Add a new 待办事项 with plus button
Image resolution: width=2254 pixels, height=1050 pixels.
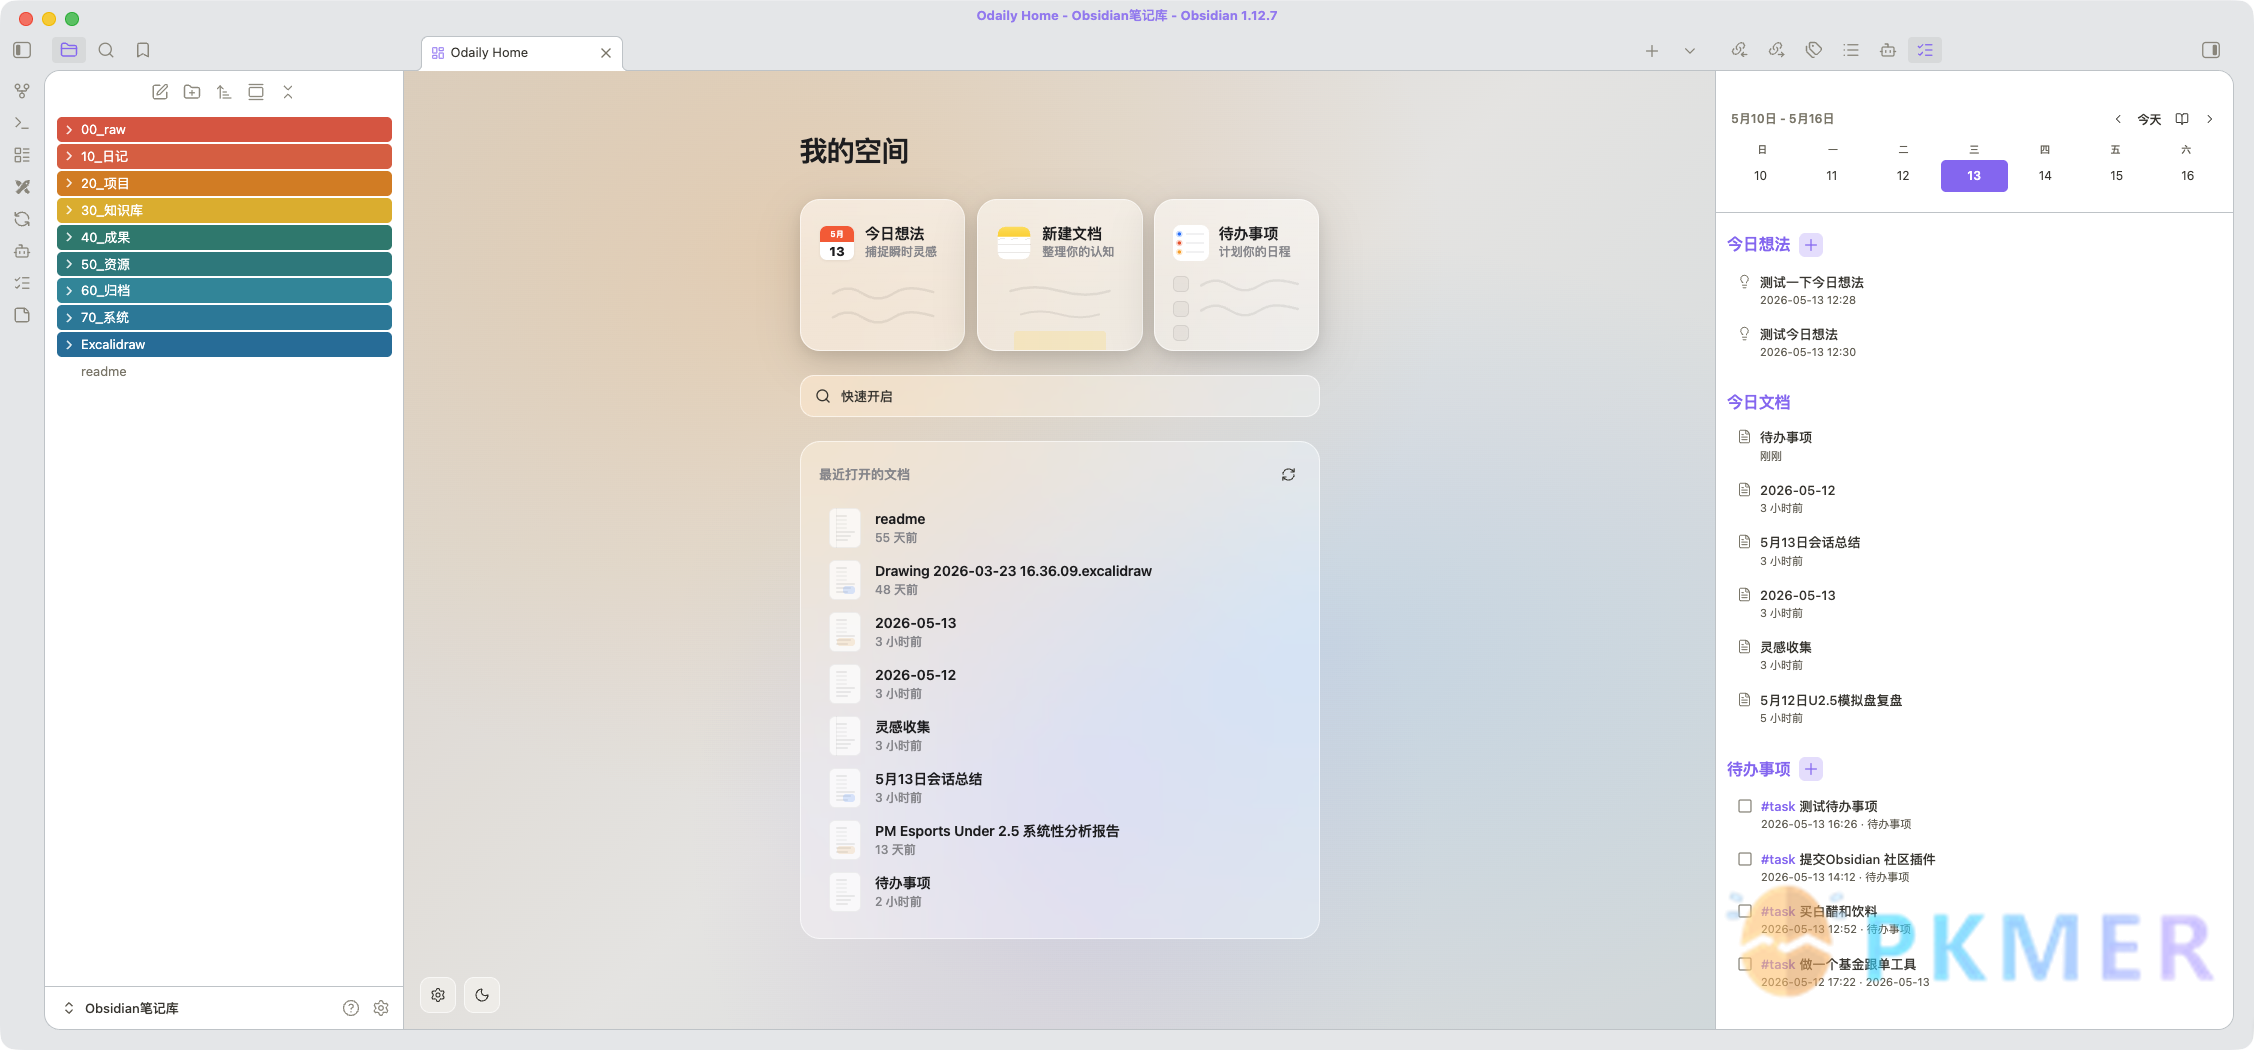(x=1811, y=769)
